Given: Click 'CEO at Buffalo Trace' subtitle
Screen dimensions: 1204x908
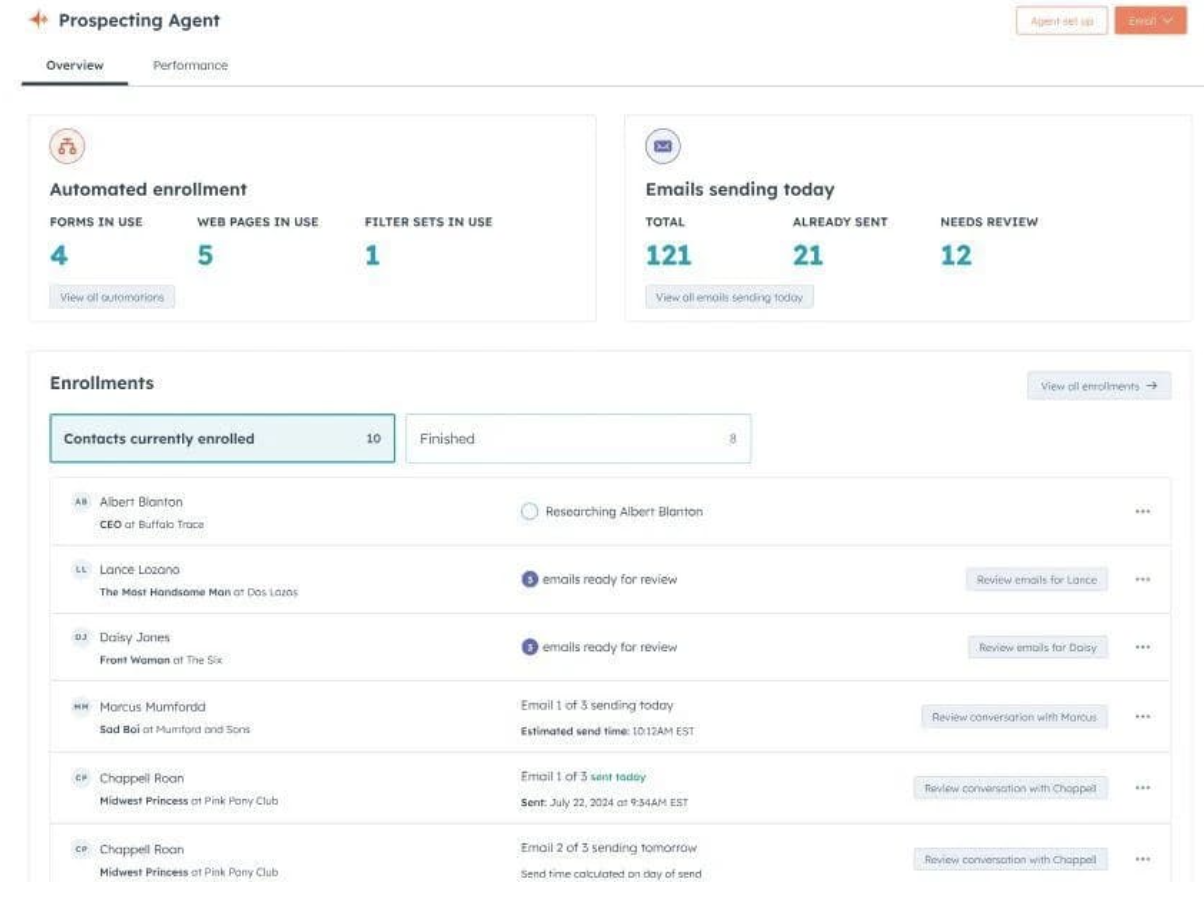Looking at the screenshot, I should pos(152,524).
